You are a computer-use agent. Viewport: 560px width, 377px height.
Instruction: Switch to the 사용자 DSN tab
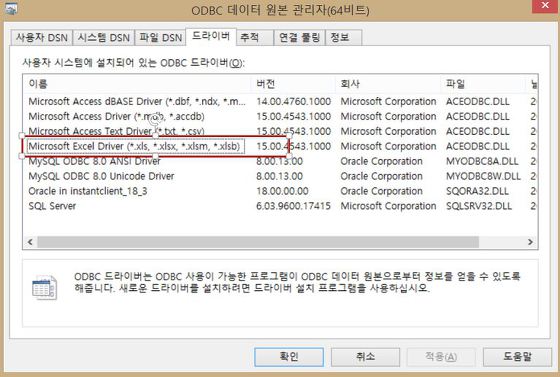click(x=41, y=37)
